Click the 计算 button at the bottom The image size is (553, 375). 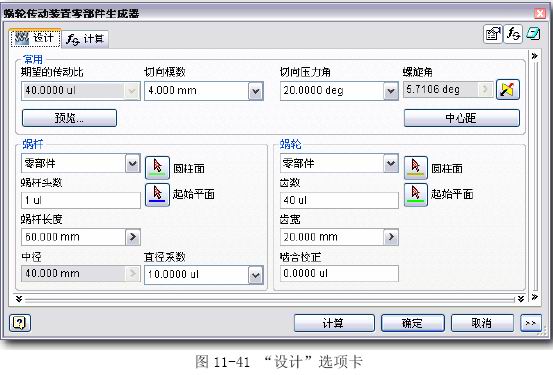click(334, 323)
